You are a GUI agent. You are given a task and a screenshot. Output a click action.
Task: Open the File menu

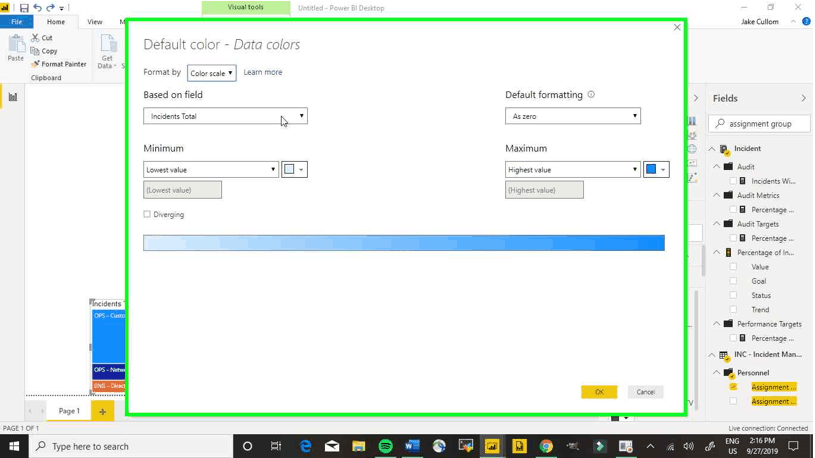(x=17, y=22)
